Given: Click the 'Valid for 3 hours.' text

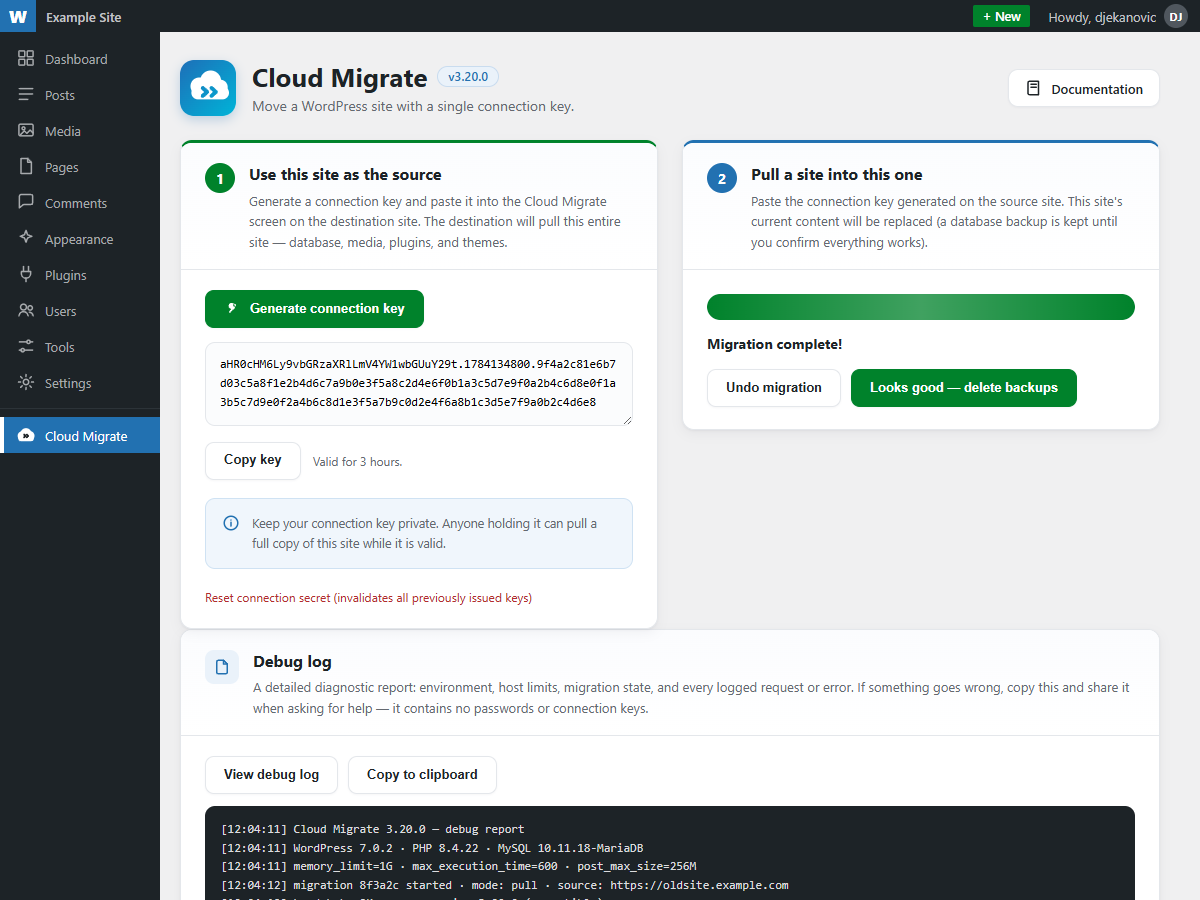Looking at the screenshot, I should 357,462.
